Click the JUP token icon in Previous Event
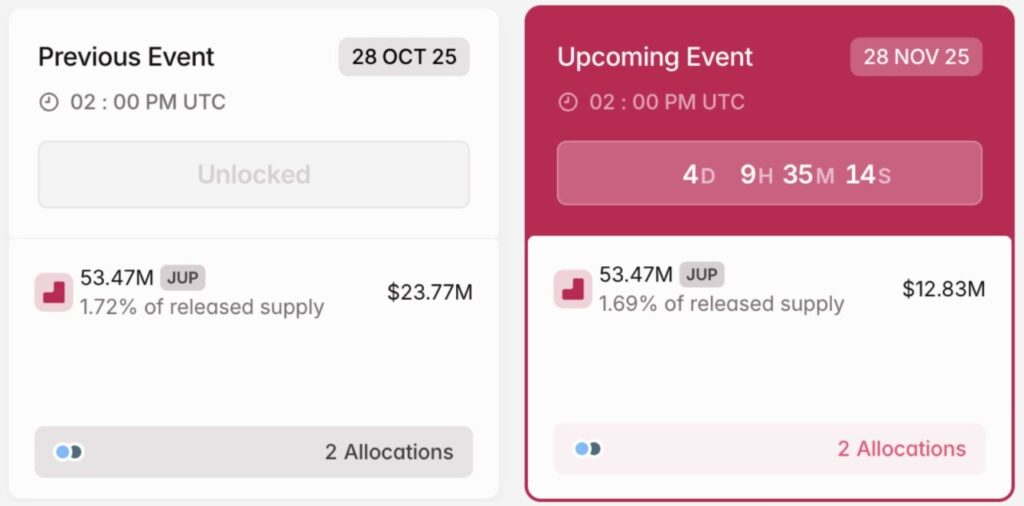Image resolution: width=1024 pixels, height=506 pixels. point(54,292)
